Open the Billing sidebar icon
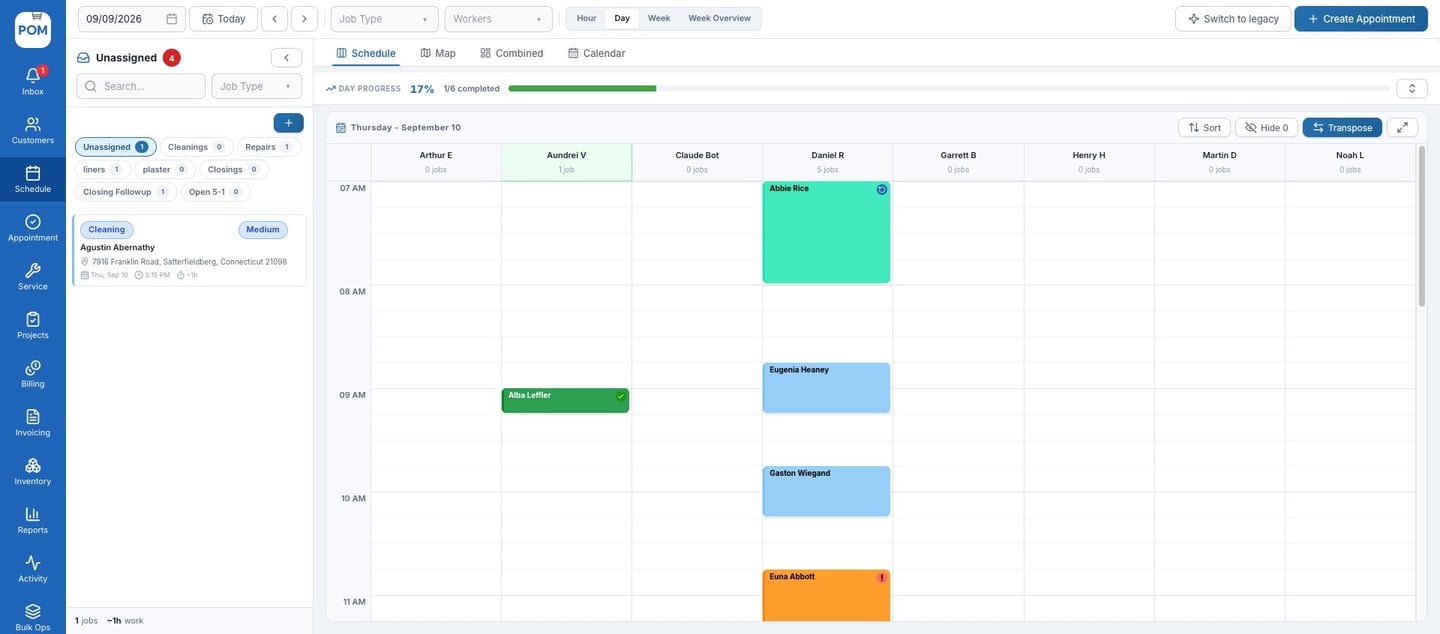1440x634 pixels. click(x=33, y=374)
